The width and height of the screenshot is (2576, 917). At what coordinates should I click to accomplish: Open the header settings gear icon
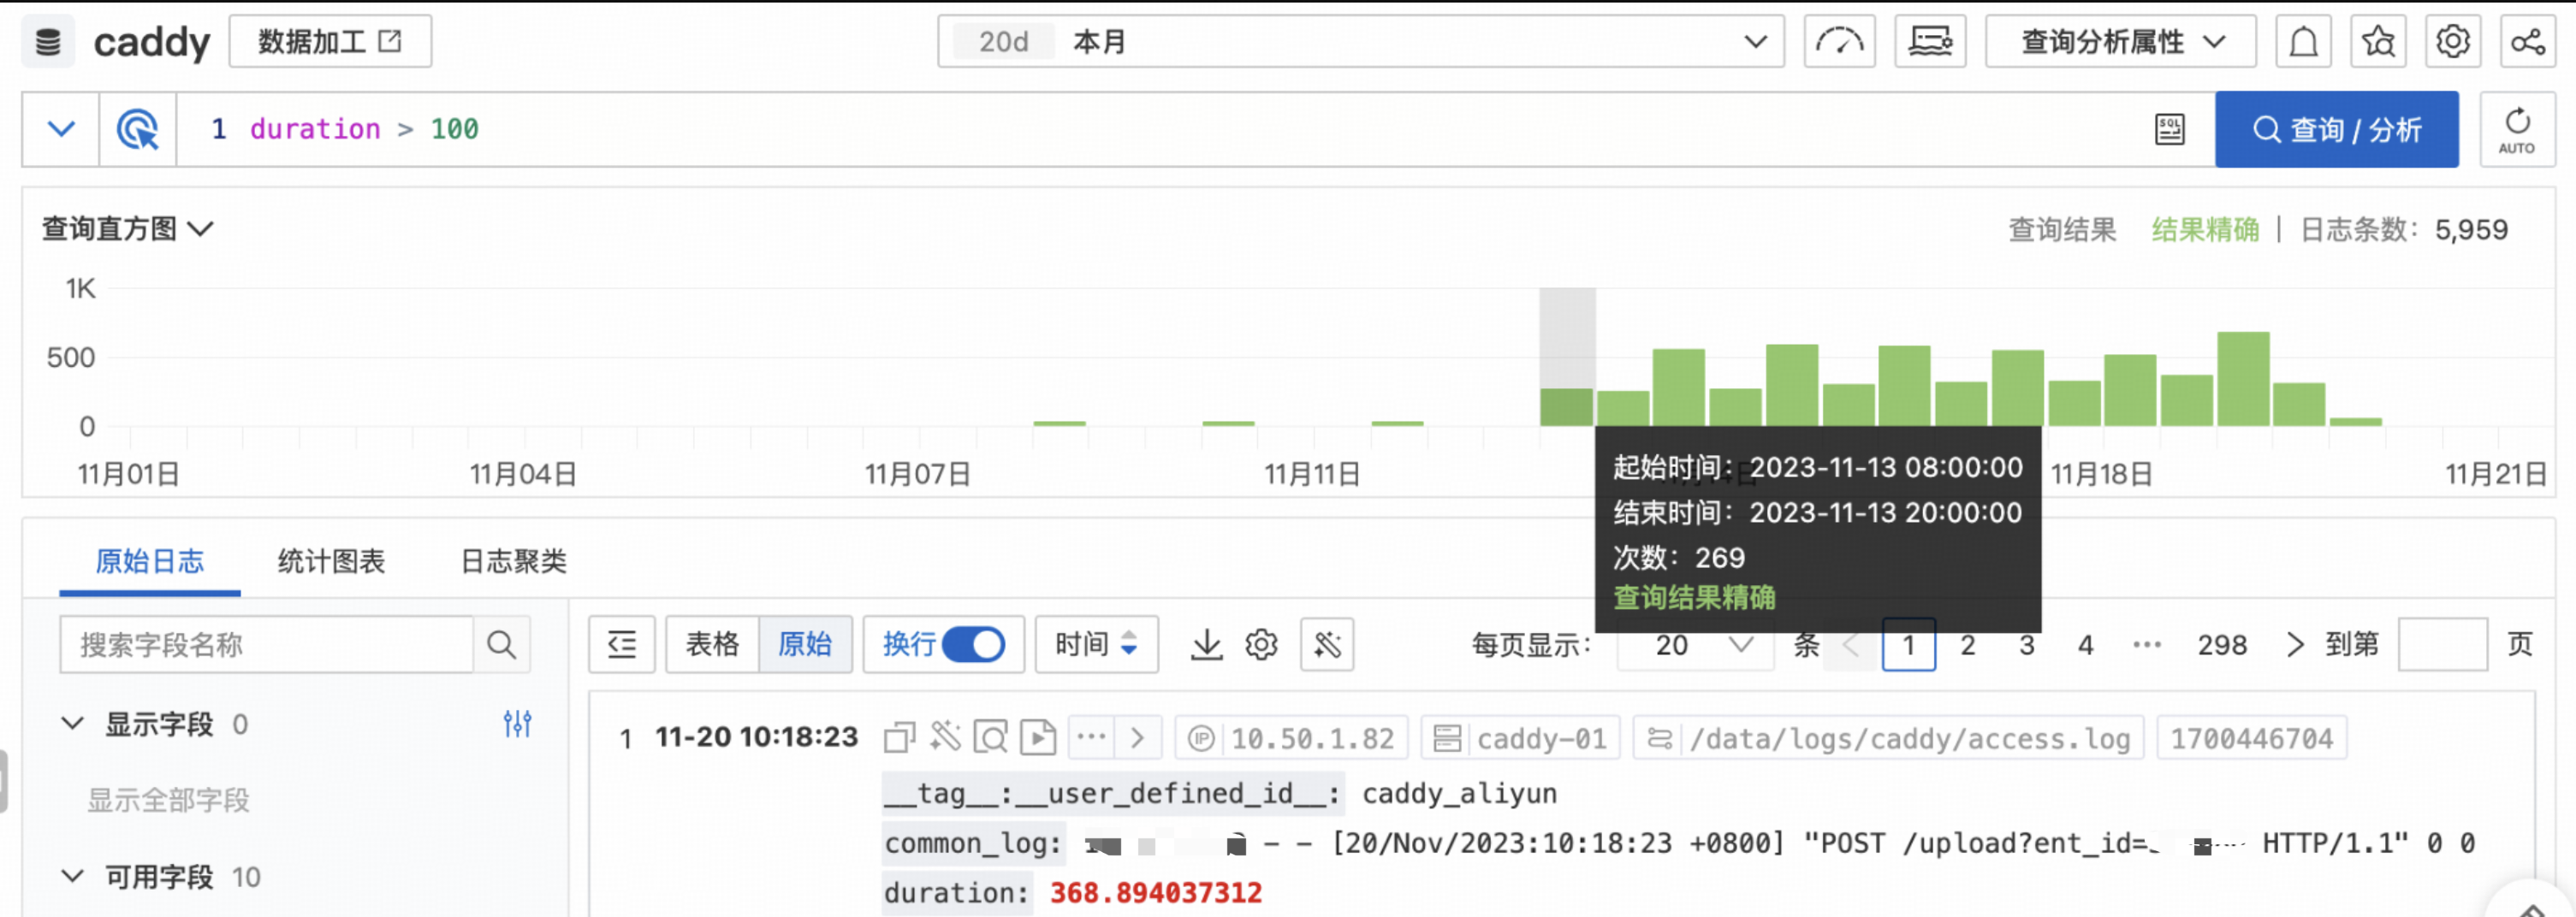pos(2452,42)
